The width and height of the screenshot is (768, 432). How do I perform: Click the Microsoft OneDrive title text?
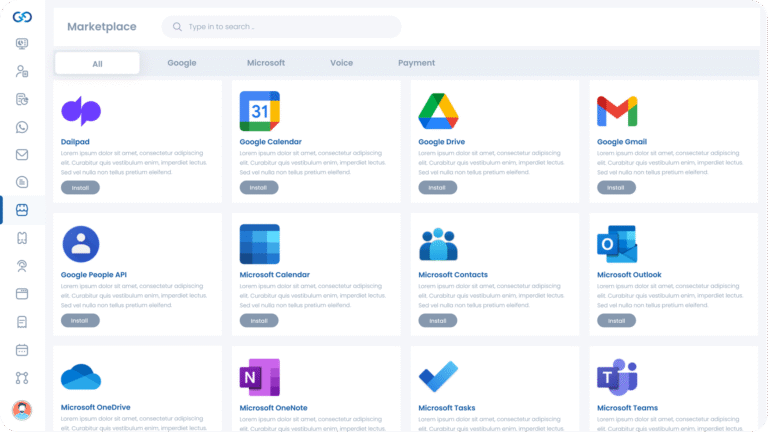96,407
